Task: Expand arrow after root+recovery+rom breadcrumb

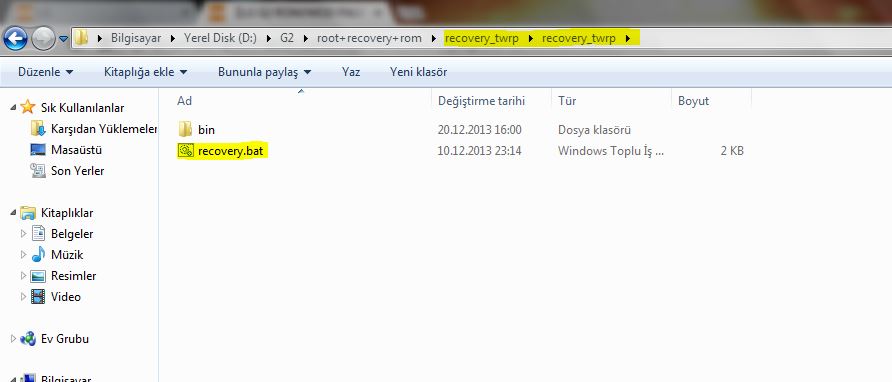Action: point(434,39)
